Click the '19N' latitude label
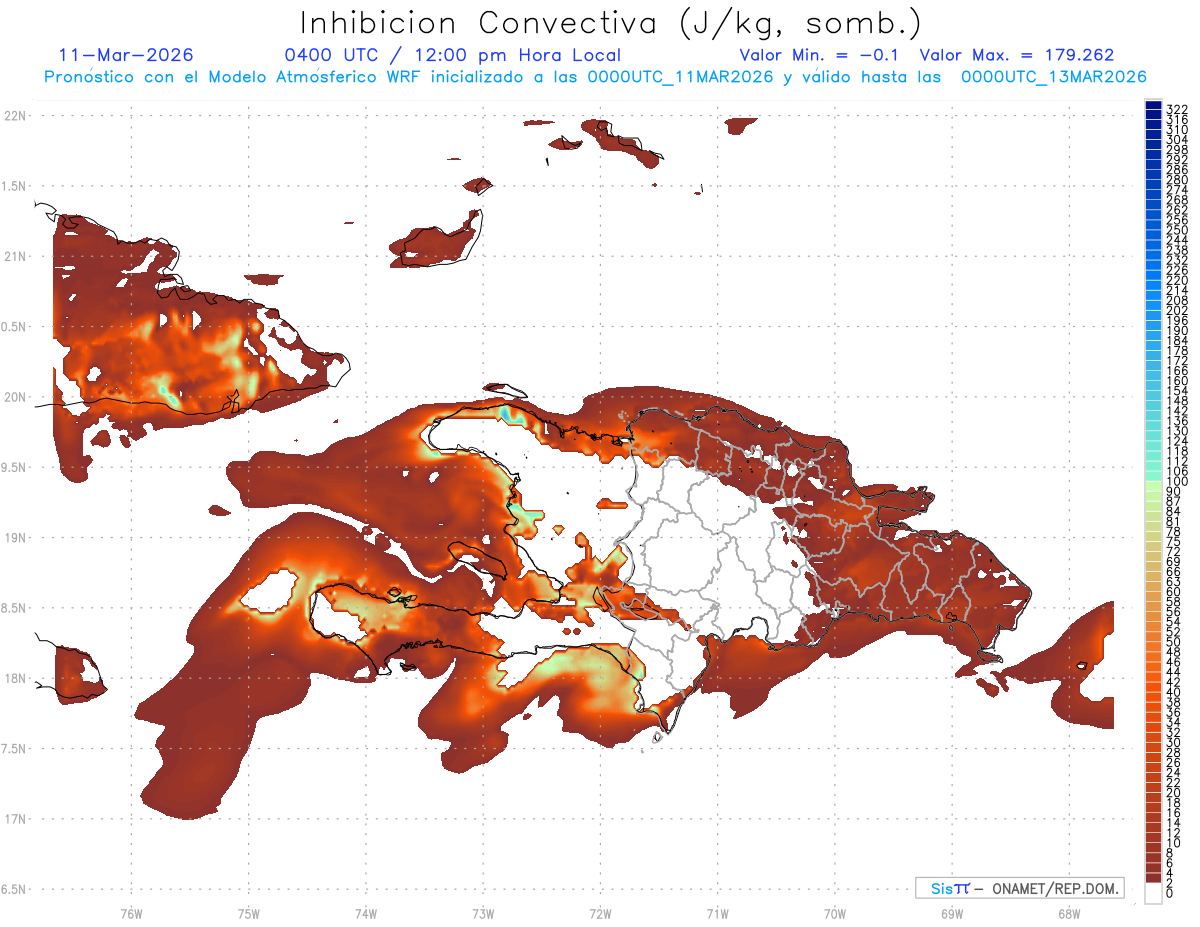 (15, 537)
